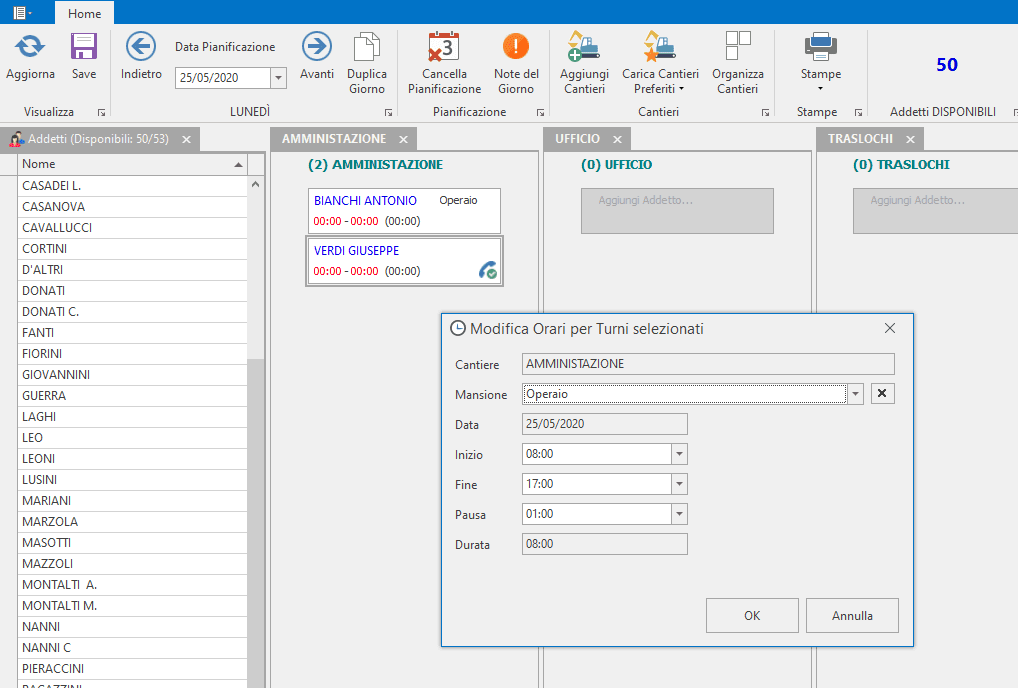Click the Pausa time field 01:00

coord(597,514)
